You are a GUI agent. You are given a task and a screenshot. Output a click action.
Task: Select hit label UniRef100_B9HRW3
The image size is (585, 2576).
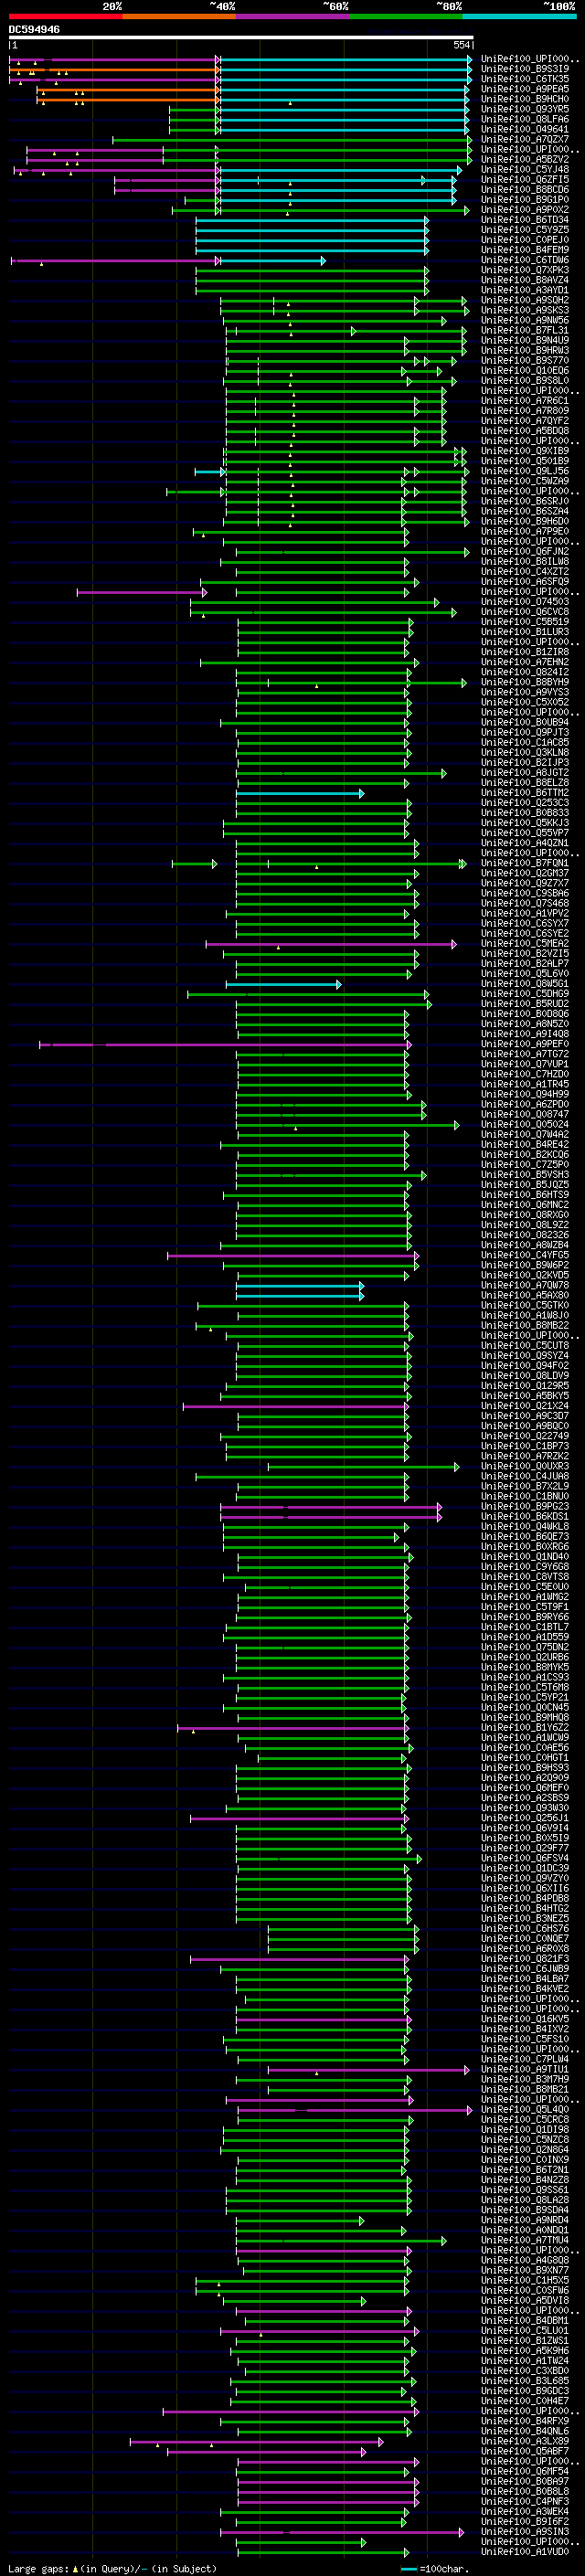pos(525,350)
